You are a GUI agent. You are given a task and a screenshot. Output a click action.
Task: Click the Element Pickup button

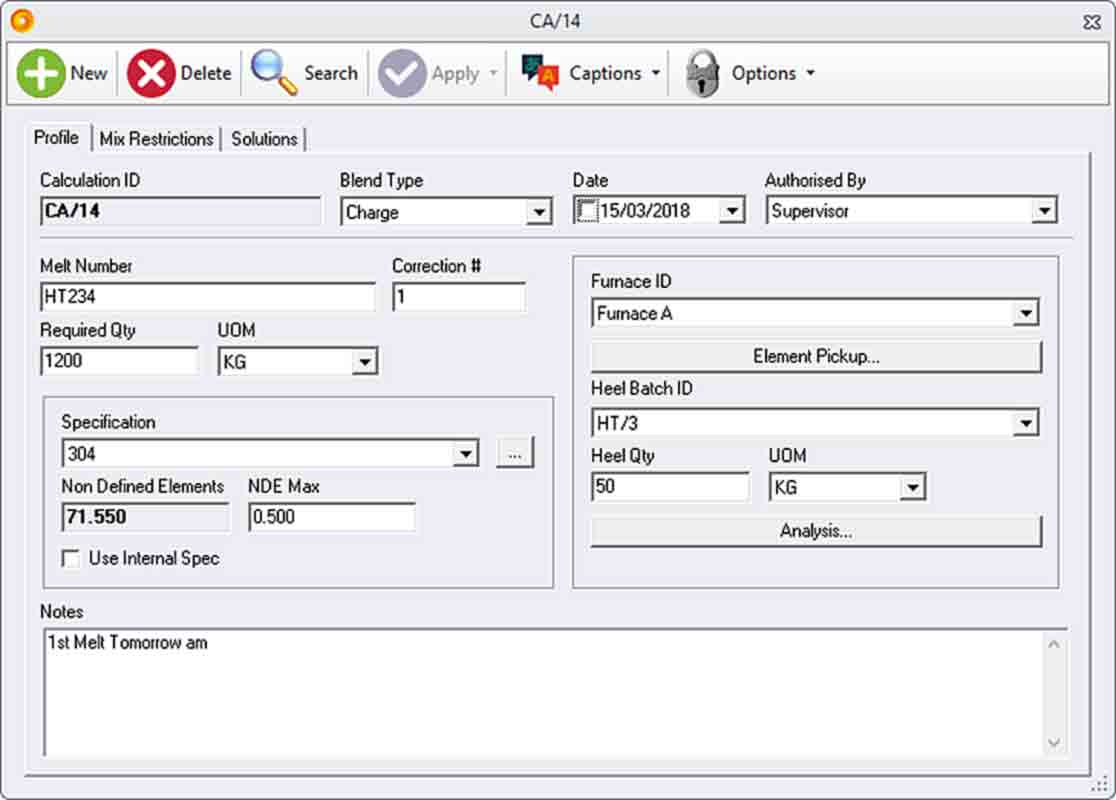tap(814, 356)
